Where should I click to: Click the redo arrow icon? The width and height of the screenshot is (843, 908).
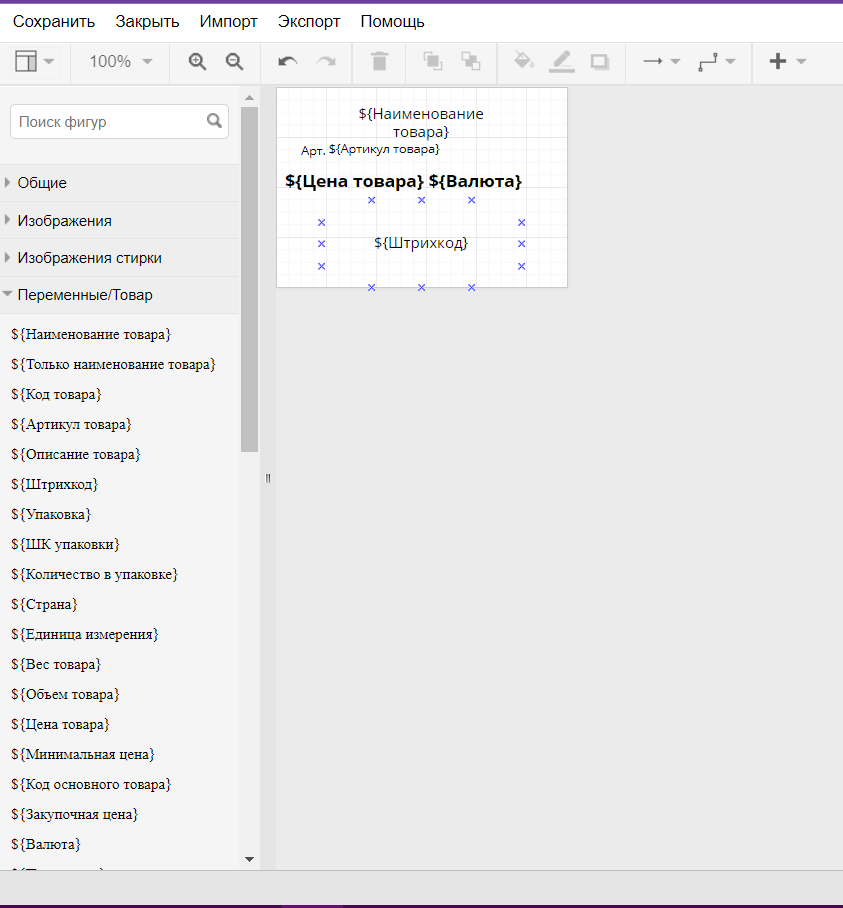(326, 61)
